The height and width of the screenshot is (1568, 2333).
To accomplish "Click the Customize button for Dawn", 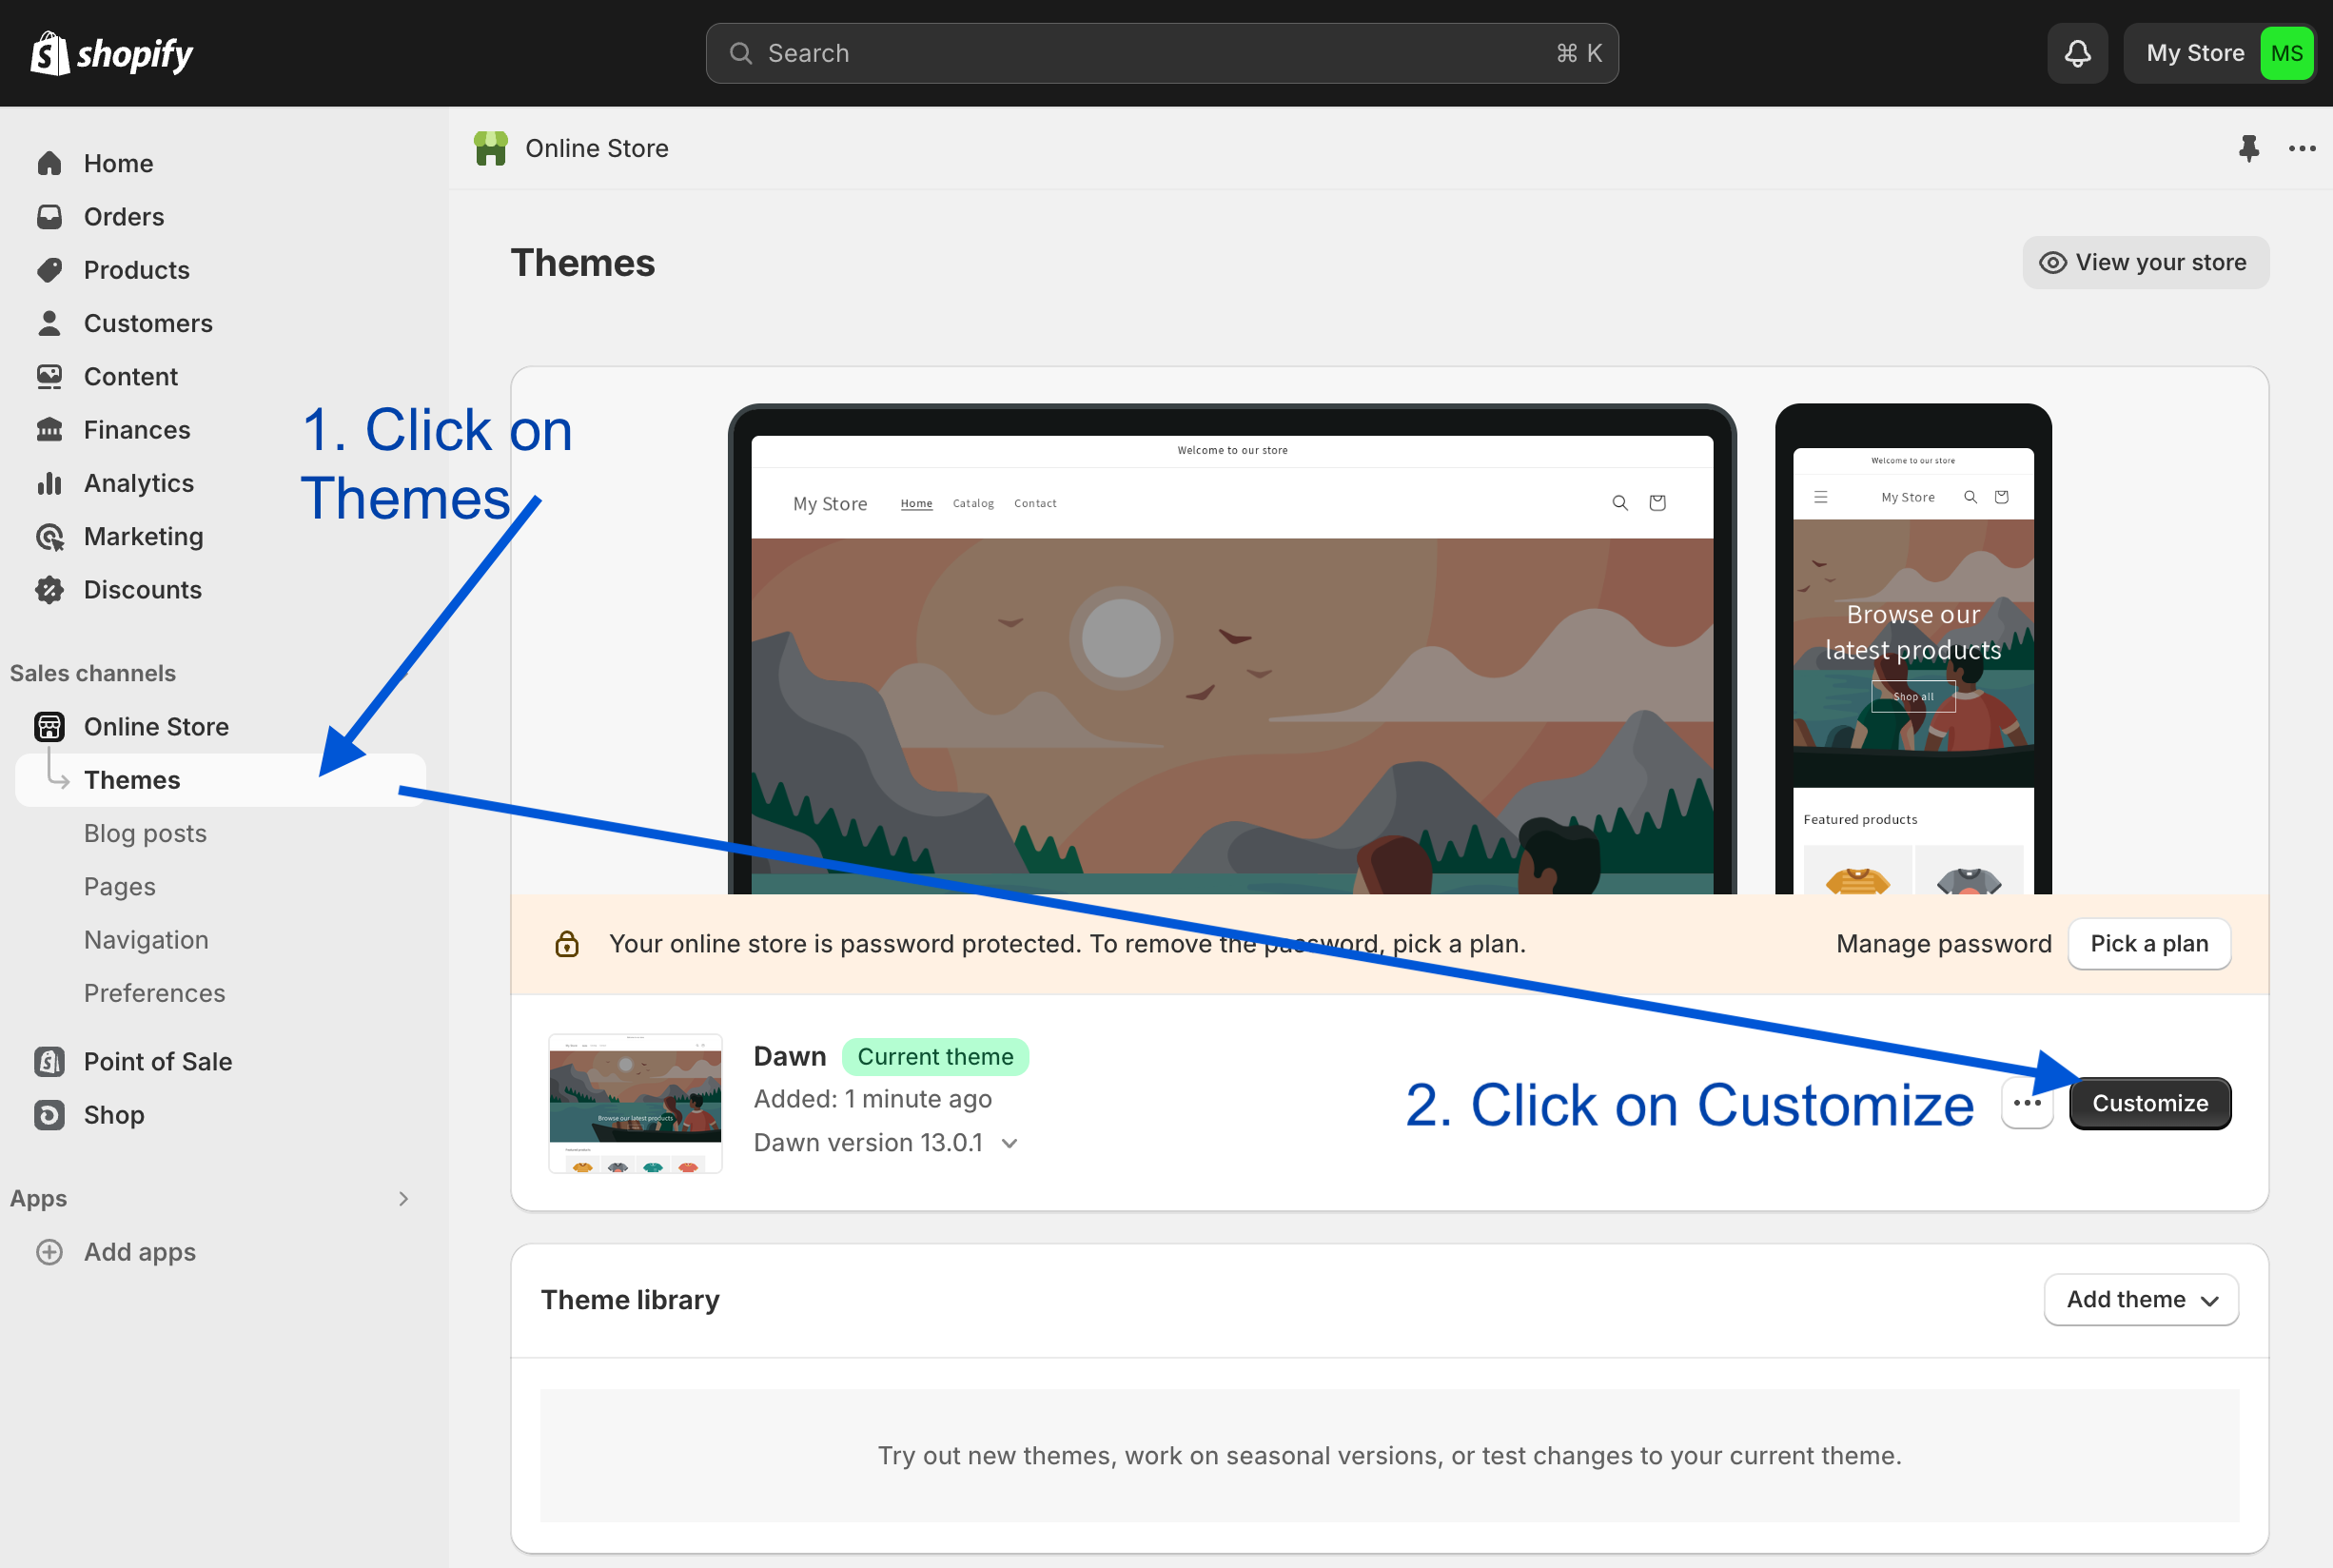I will [x=2150, y=1103].
